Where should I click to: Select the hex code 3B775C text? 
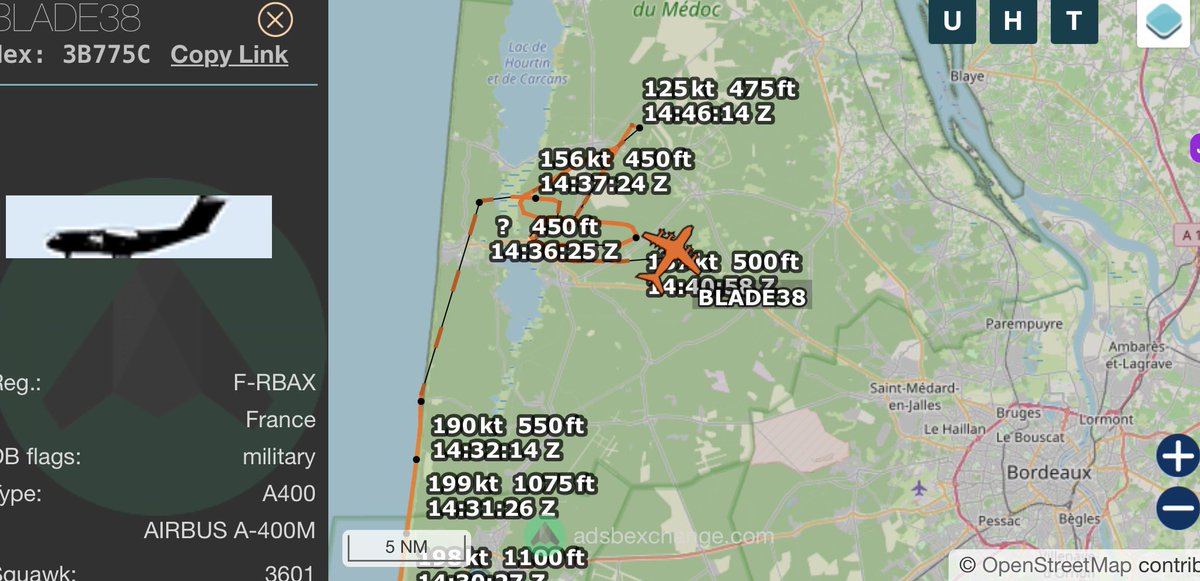coord(105,55)
